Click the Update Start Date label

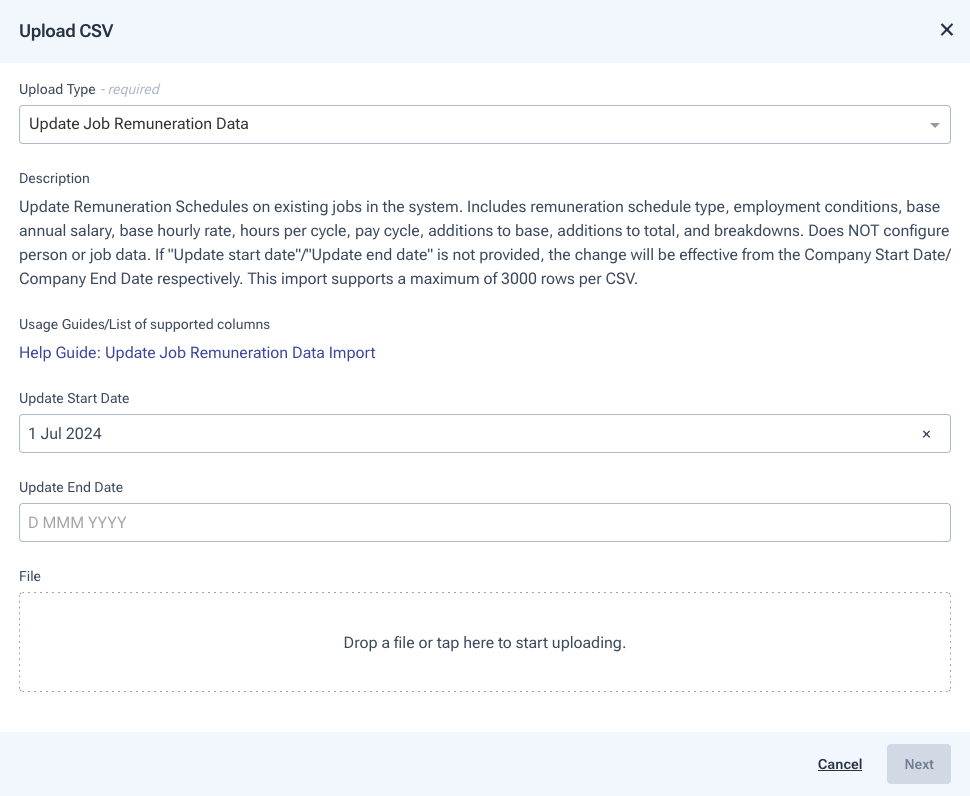click(74, 398)
